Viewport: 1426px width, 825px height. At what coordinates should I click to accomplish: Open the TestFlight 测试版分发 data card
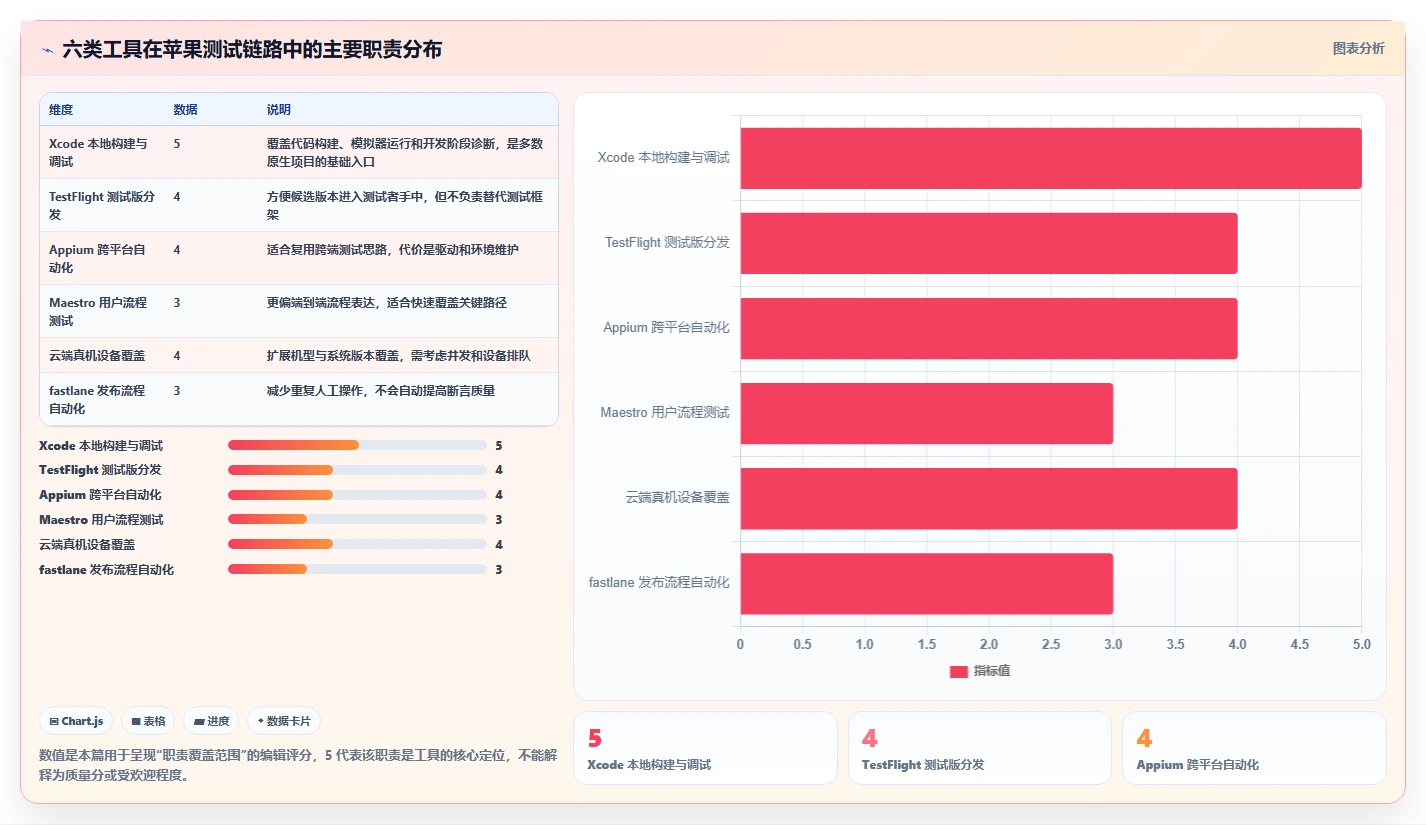coord(980,748)
